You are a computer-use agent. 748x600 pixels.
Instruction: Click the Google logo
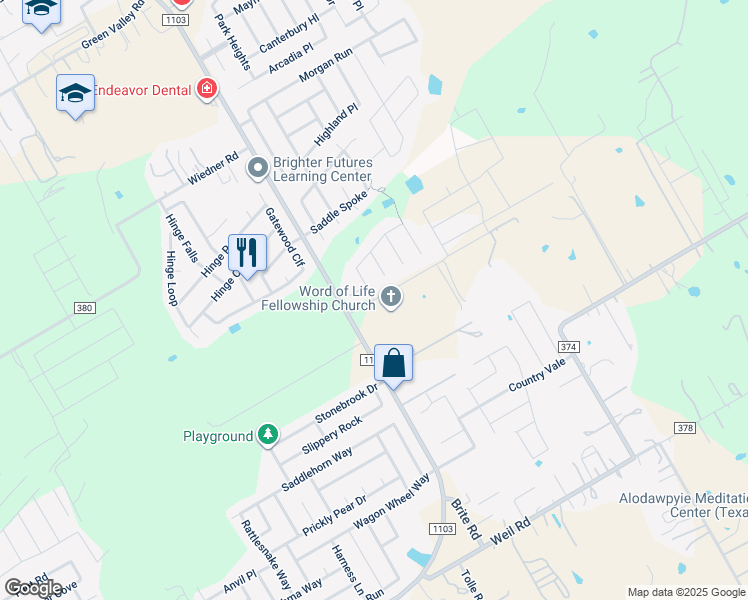pyautogui.click(x=33, y=589)
